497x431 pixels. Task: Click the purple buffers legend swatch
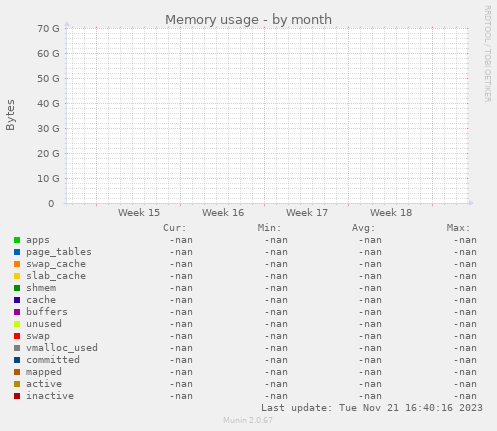[x=17, y=312]
